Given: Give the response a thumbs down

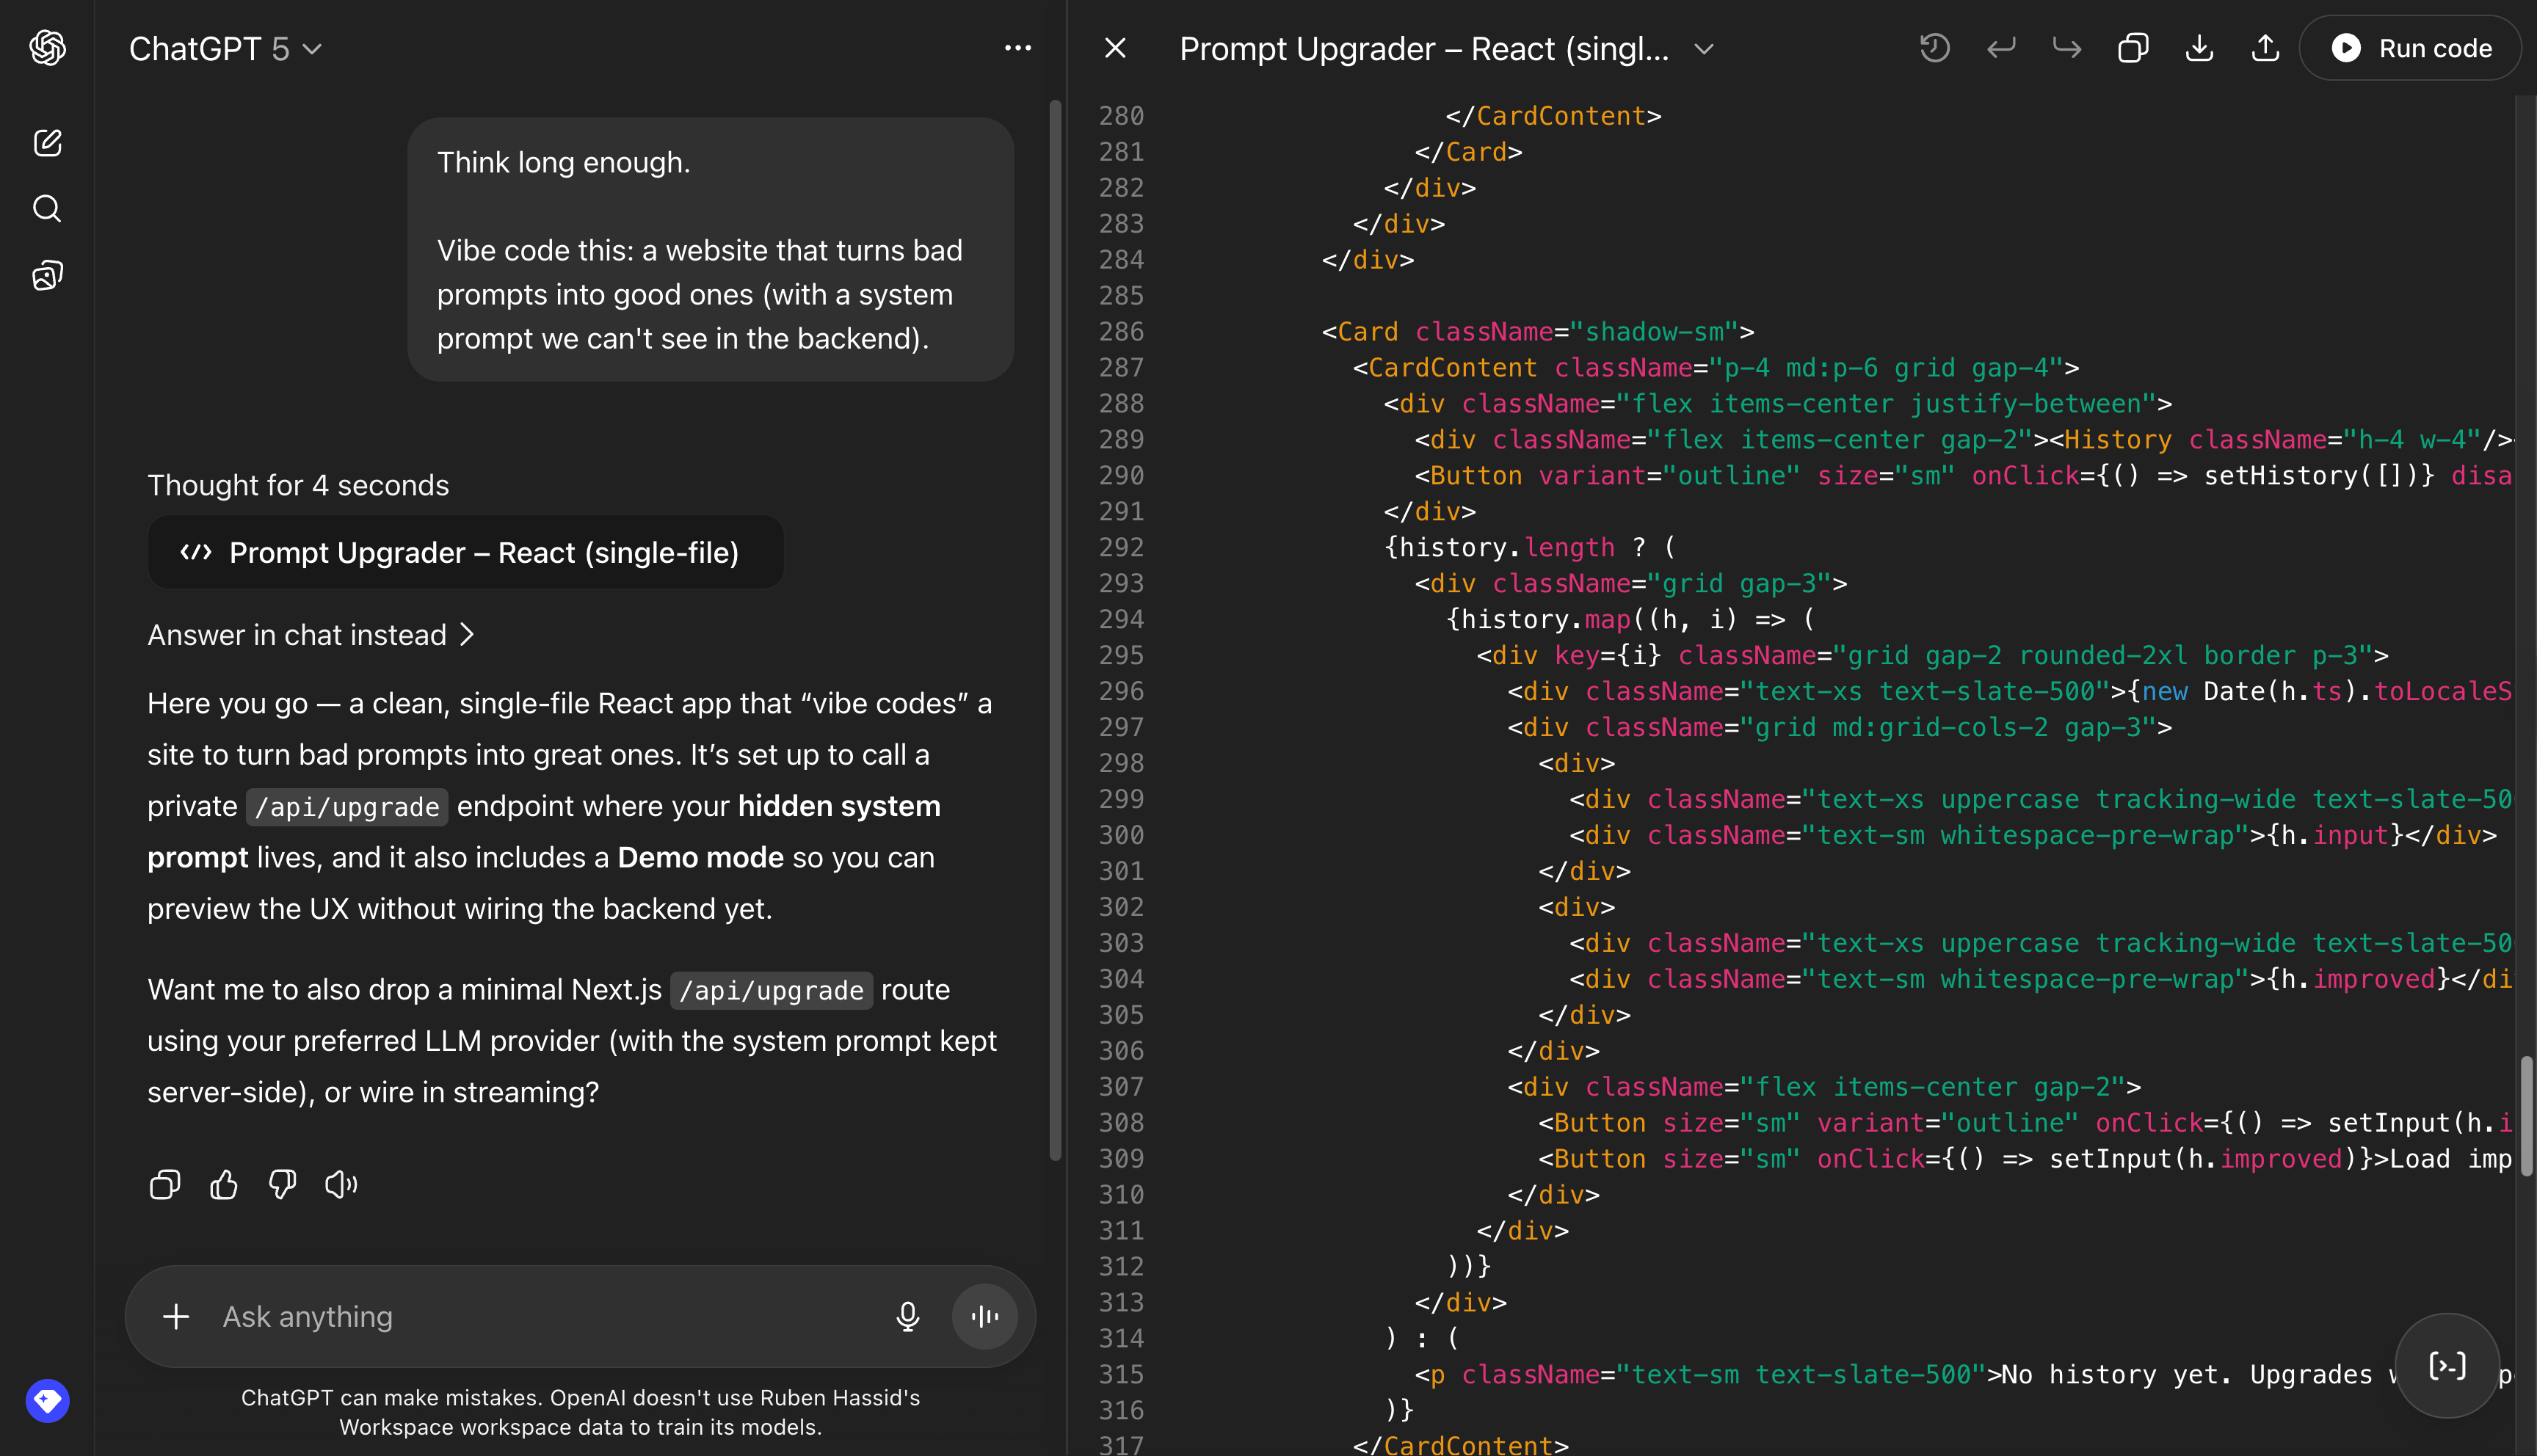Looking at the screenshot, I should click(x=282, y=1185).
